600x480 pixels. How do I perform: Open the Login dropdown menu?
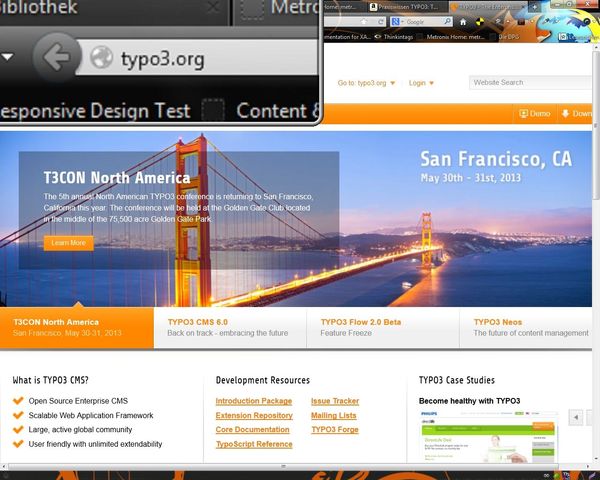pyautogui.click(x=421, y=83)
